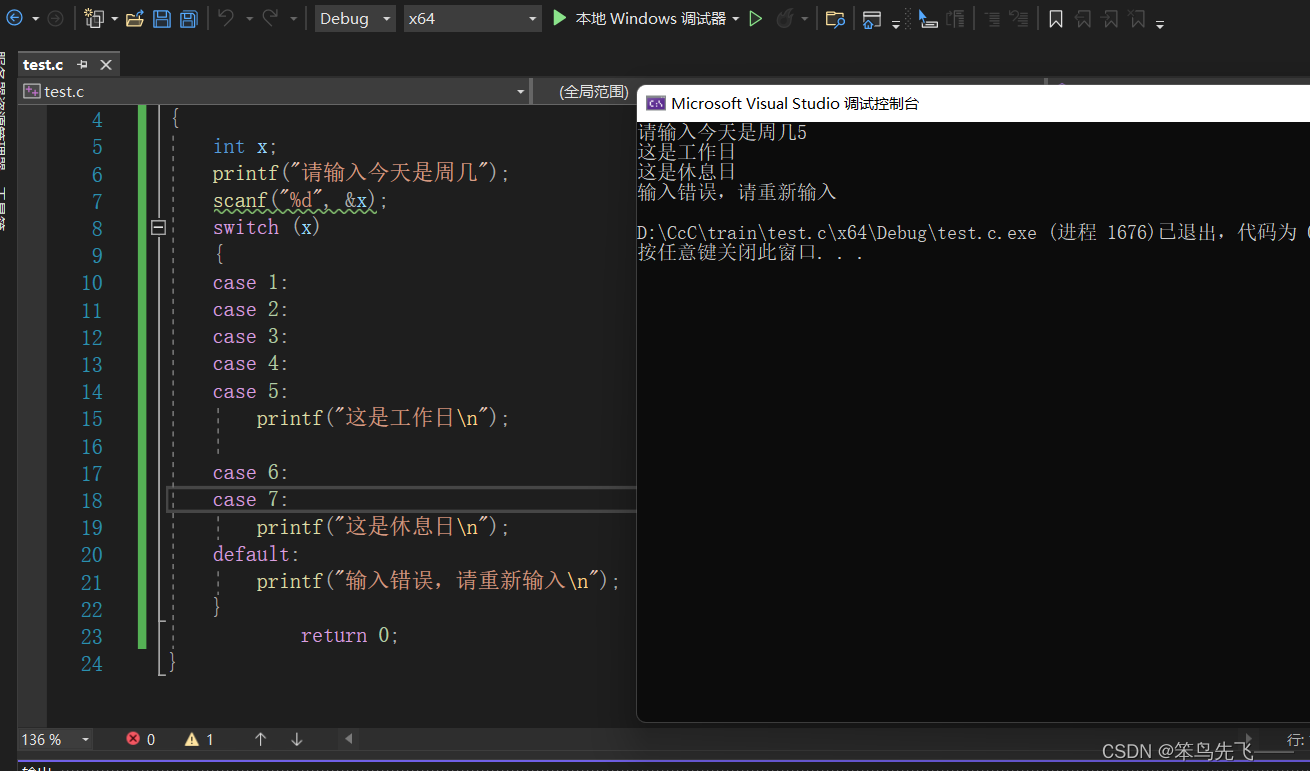Viewport: 1310px width, 771px height.
Task: Click on 'case 5:' in the editor
Action: pos(250,392)
